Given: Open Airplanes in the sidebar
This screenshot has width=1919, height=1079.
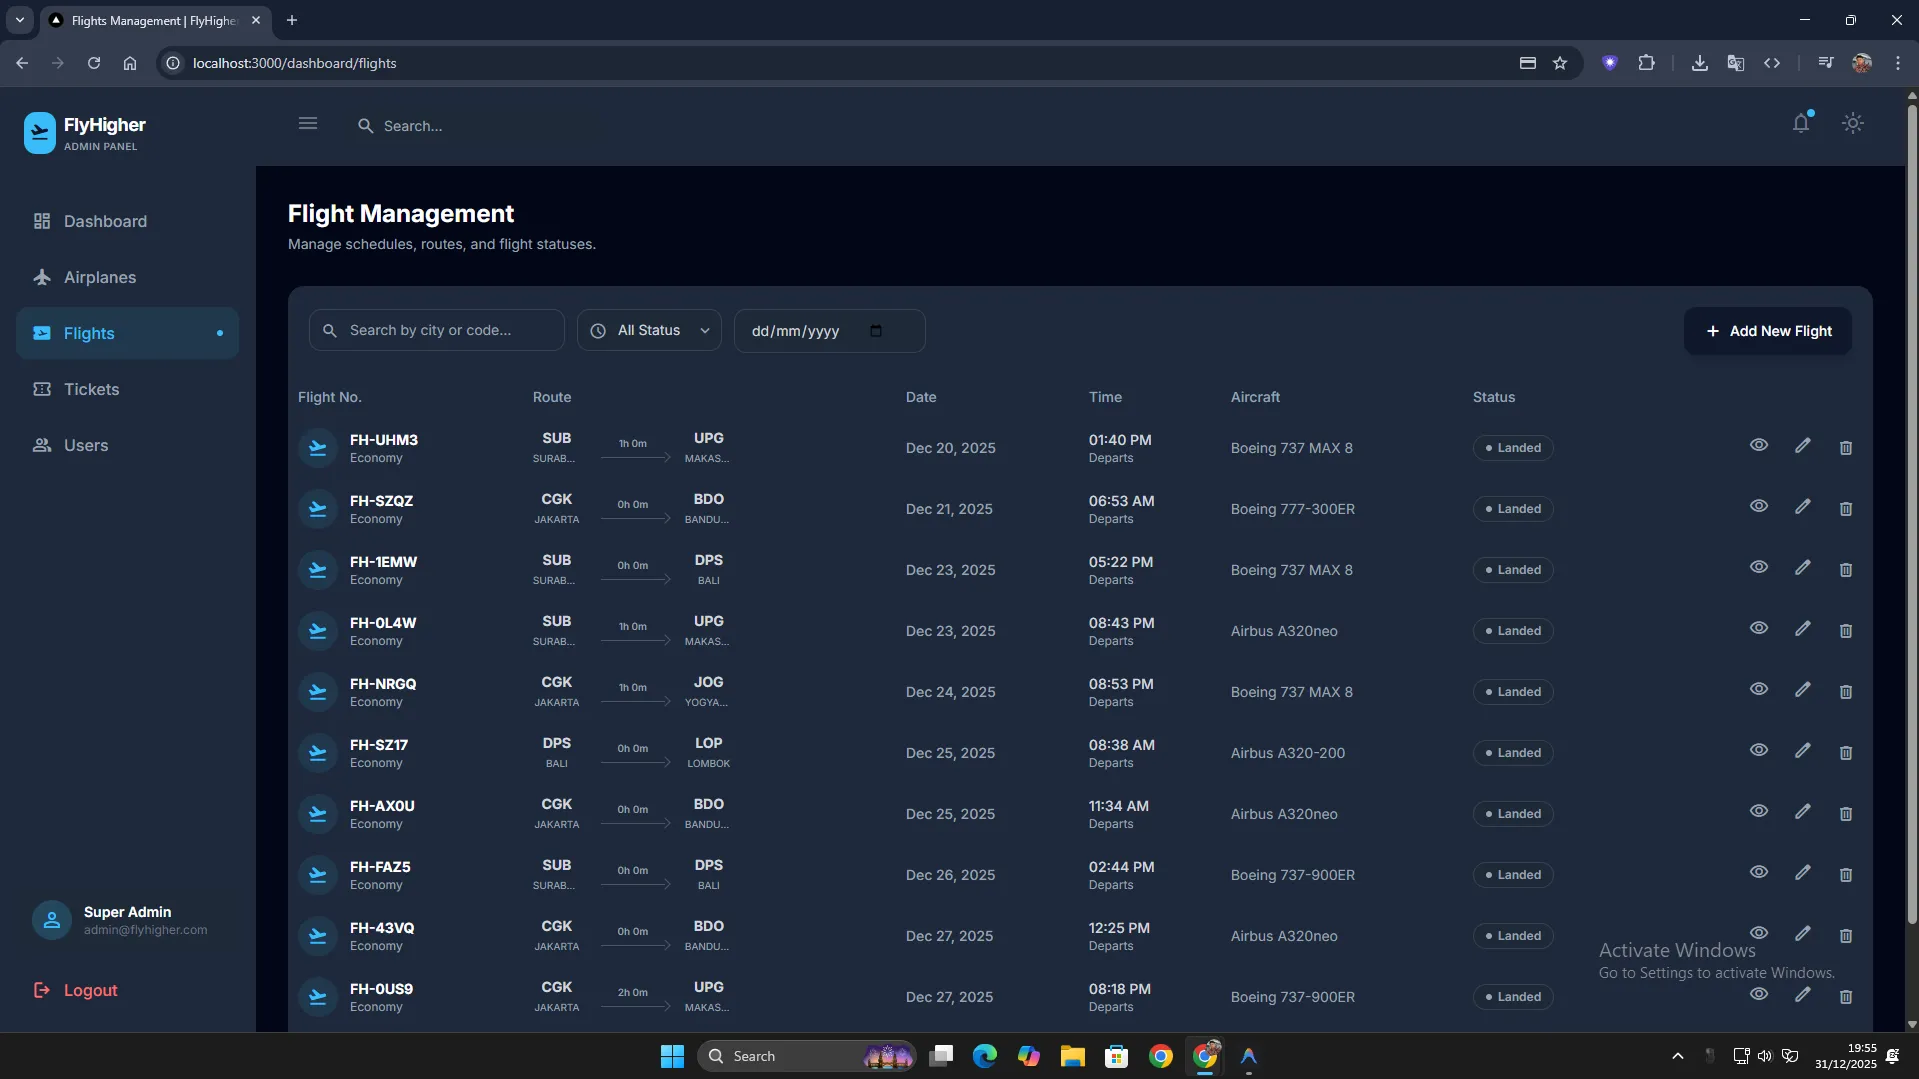Looking at the screenshot, I should (100, 278).
